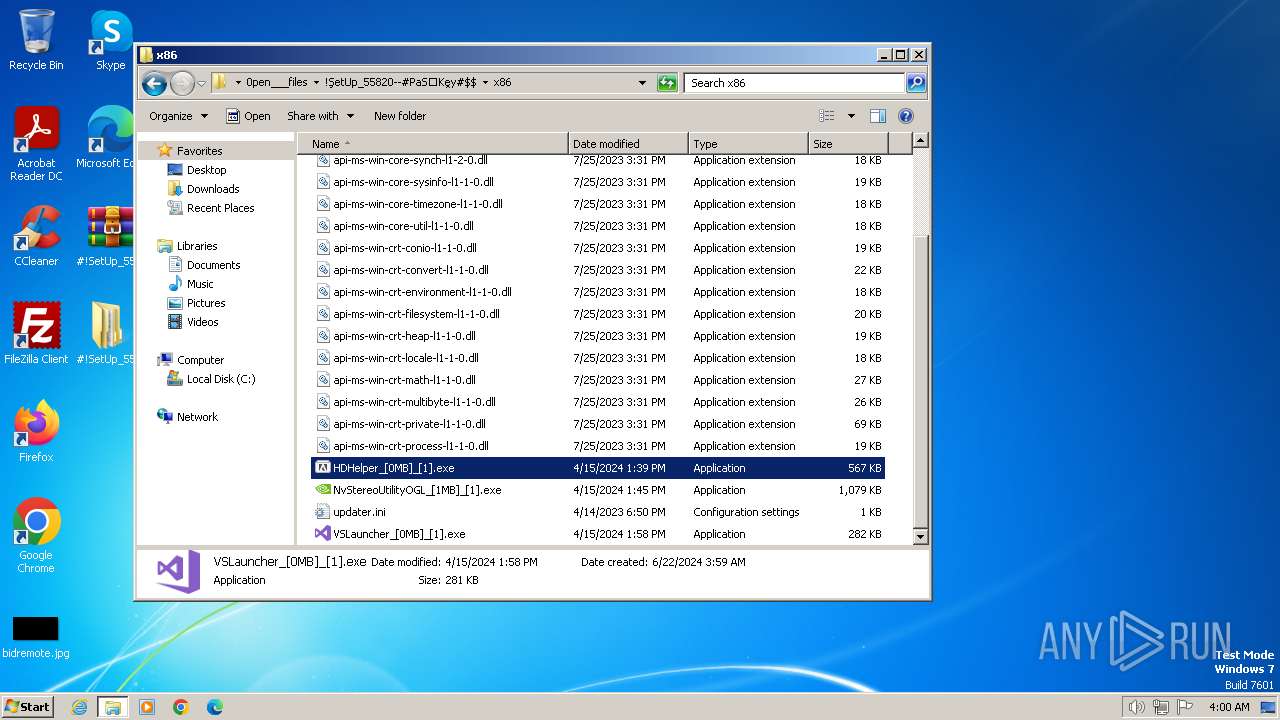Image resolution: width=1280 pixels, height=720 pixels.
Task: Open Videos library in navigation pane
Action: tap(202, 322)
